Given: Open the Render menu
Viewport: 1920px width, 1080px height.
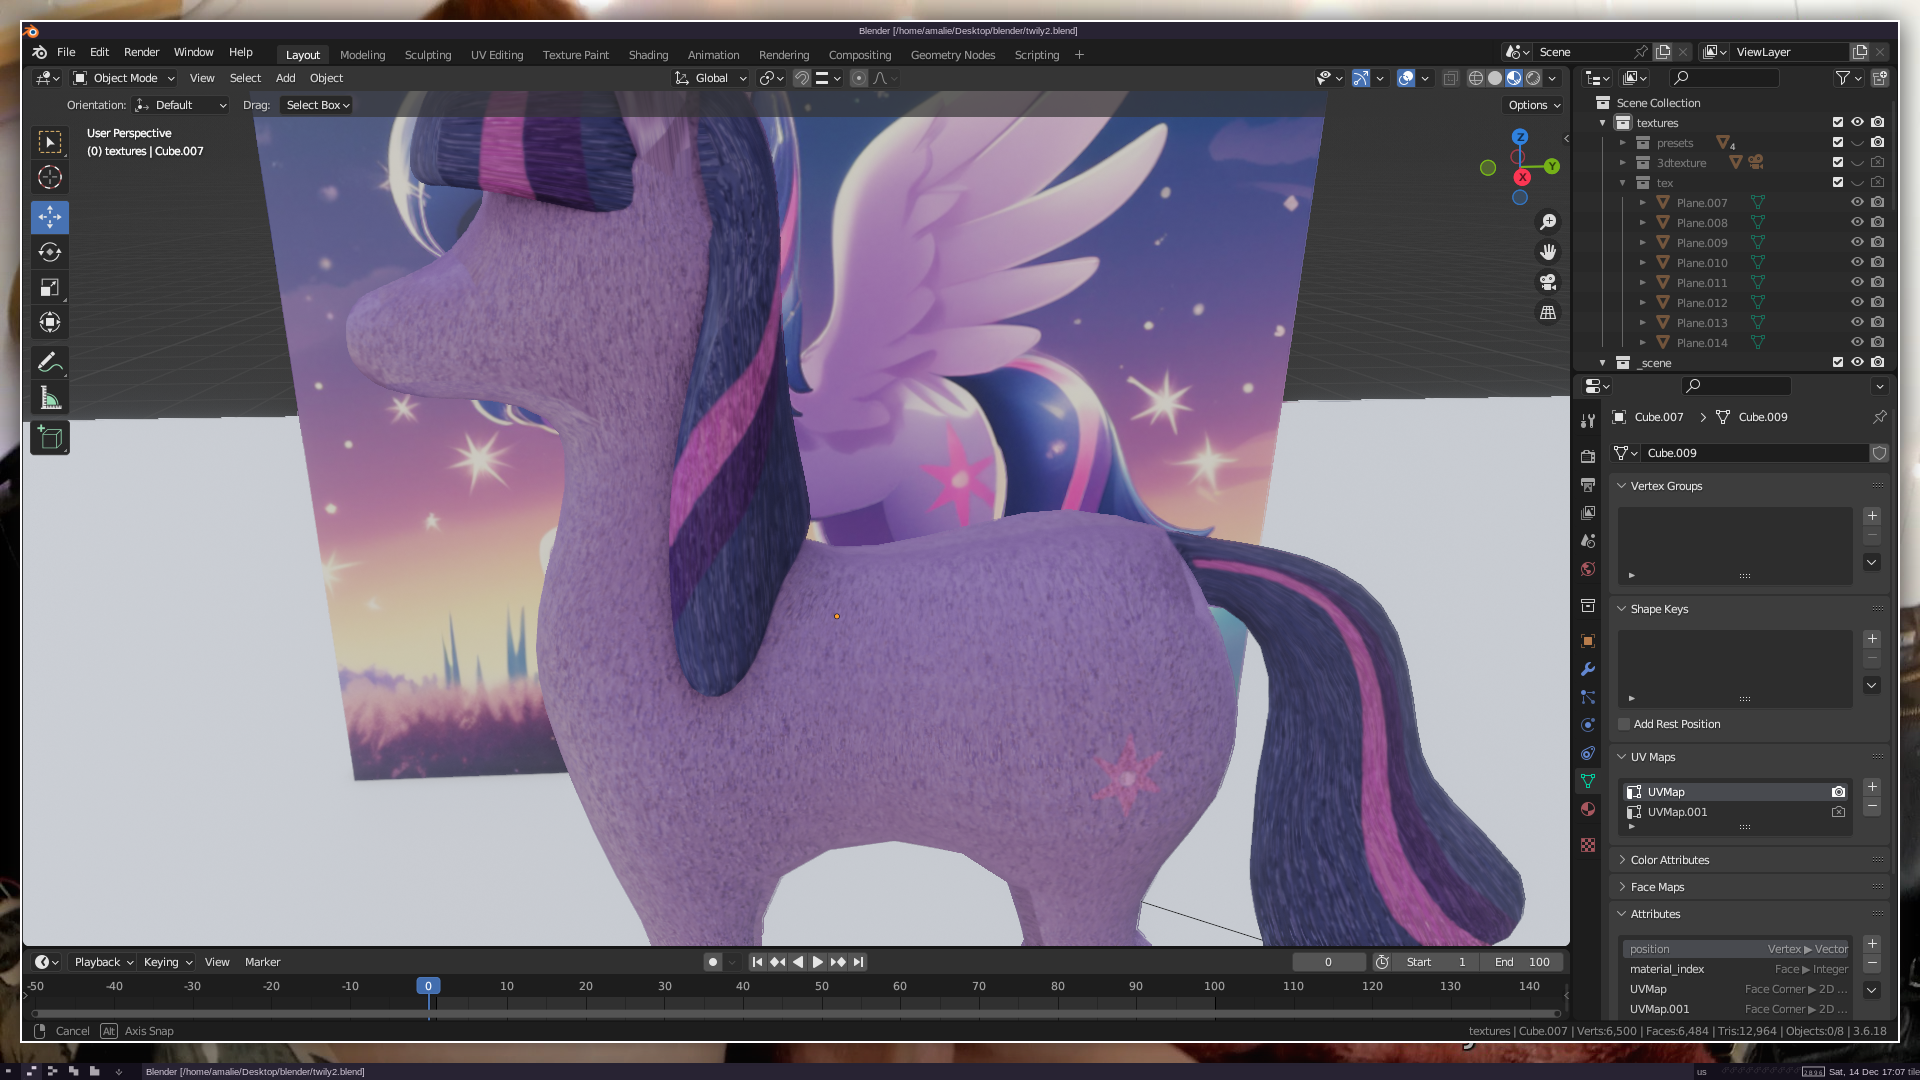Looking at the screenshot, I should (x=141, y=52).
